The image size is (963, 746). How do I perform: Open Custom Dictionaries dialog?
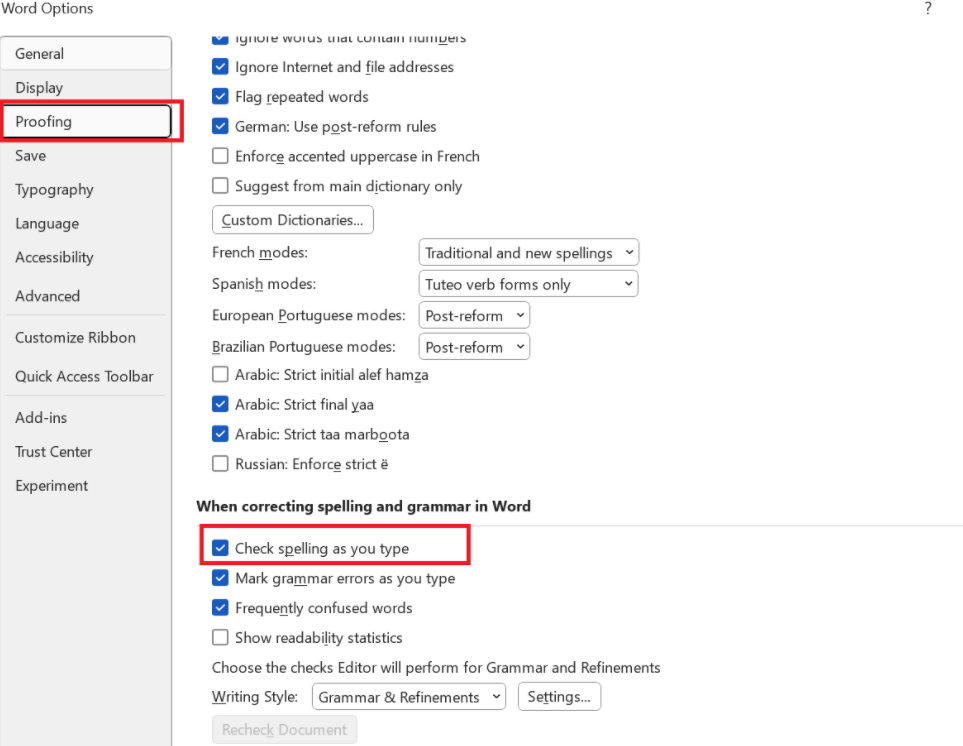(x=292, y=219)
